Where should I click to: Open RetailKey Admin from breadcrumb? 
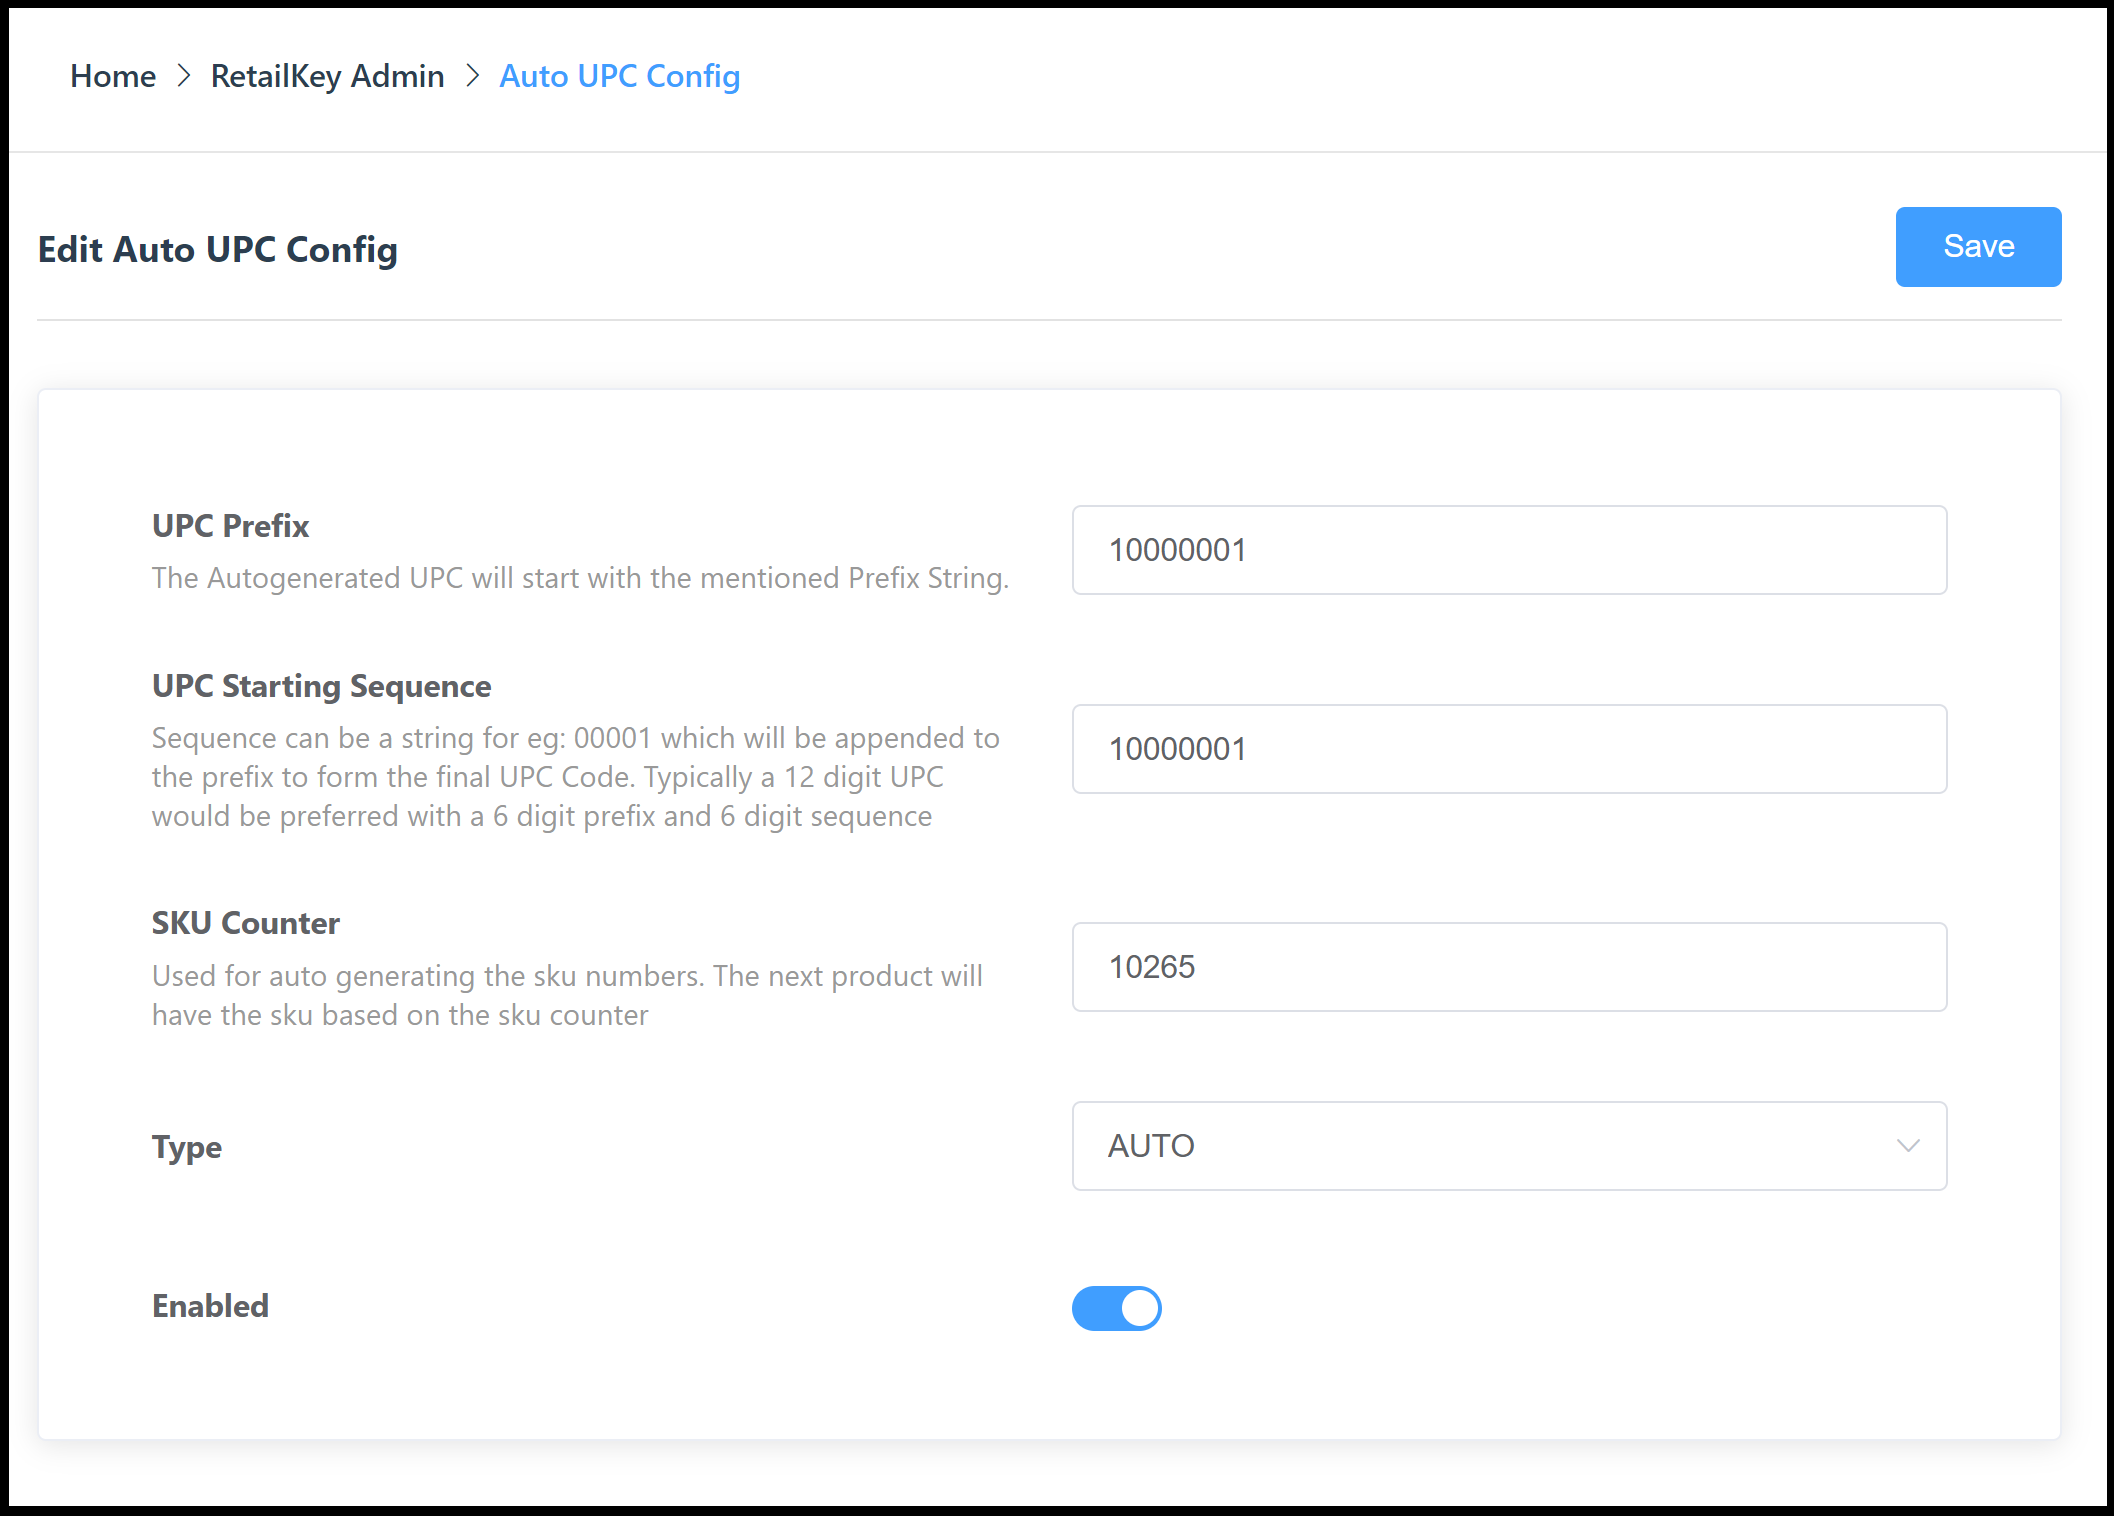tap(327, 75)
